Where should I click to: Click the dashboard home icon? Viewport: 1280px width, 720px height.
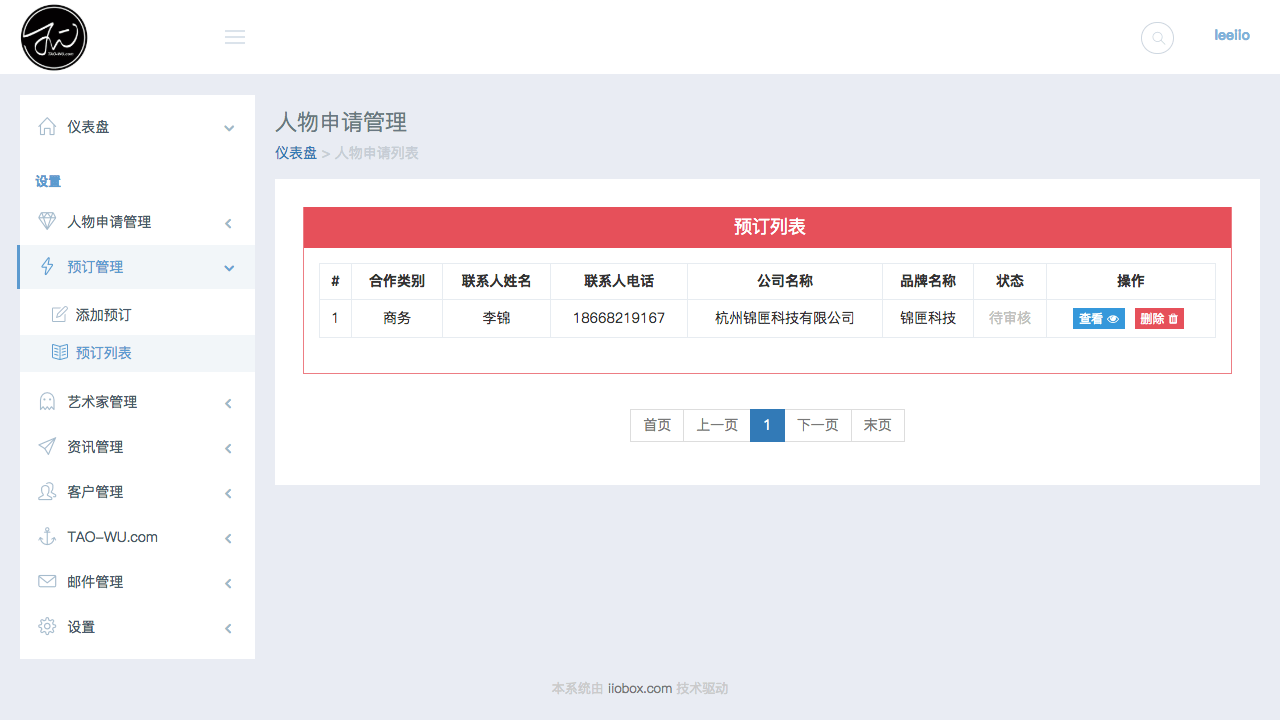point(47,126)
